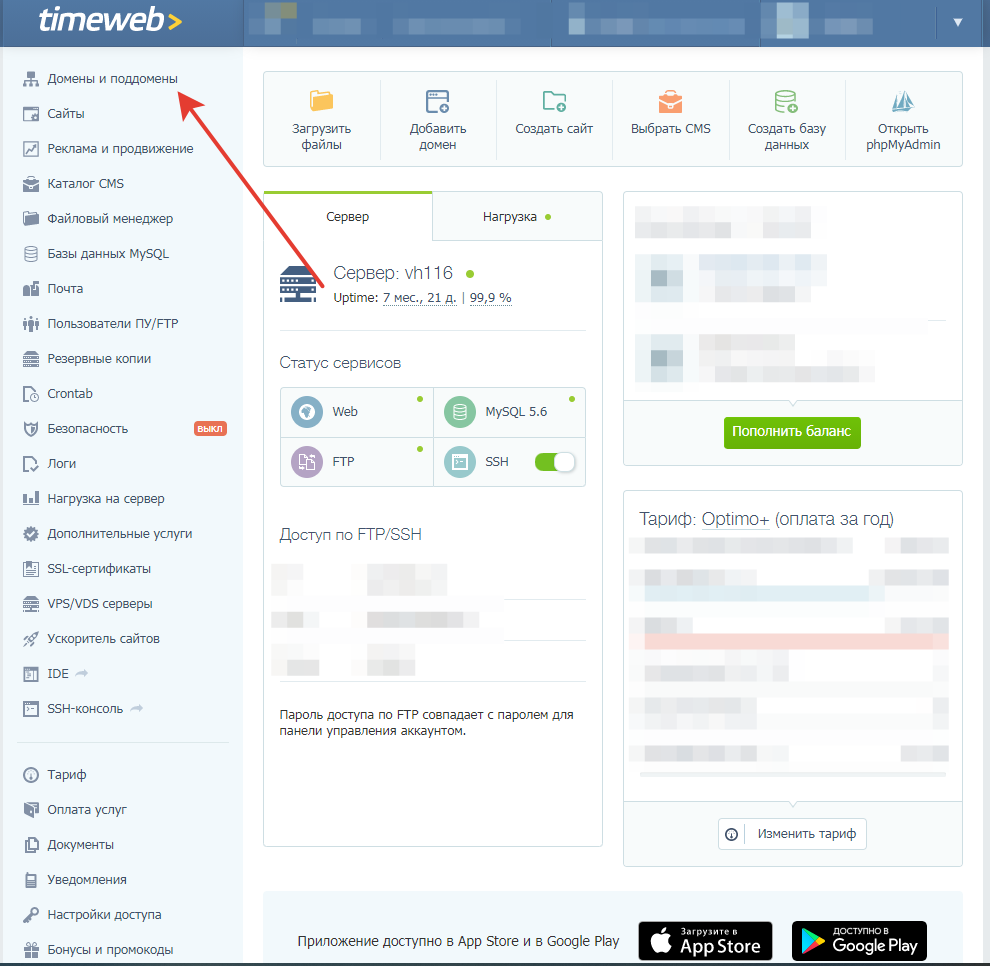Click the Настройки доступа key icon
The image size is (990, 966).
(x=30, y=915)
